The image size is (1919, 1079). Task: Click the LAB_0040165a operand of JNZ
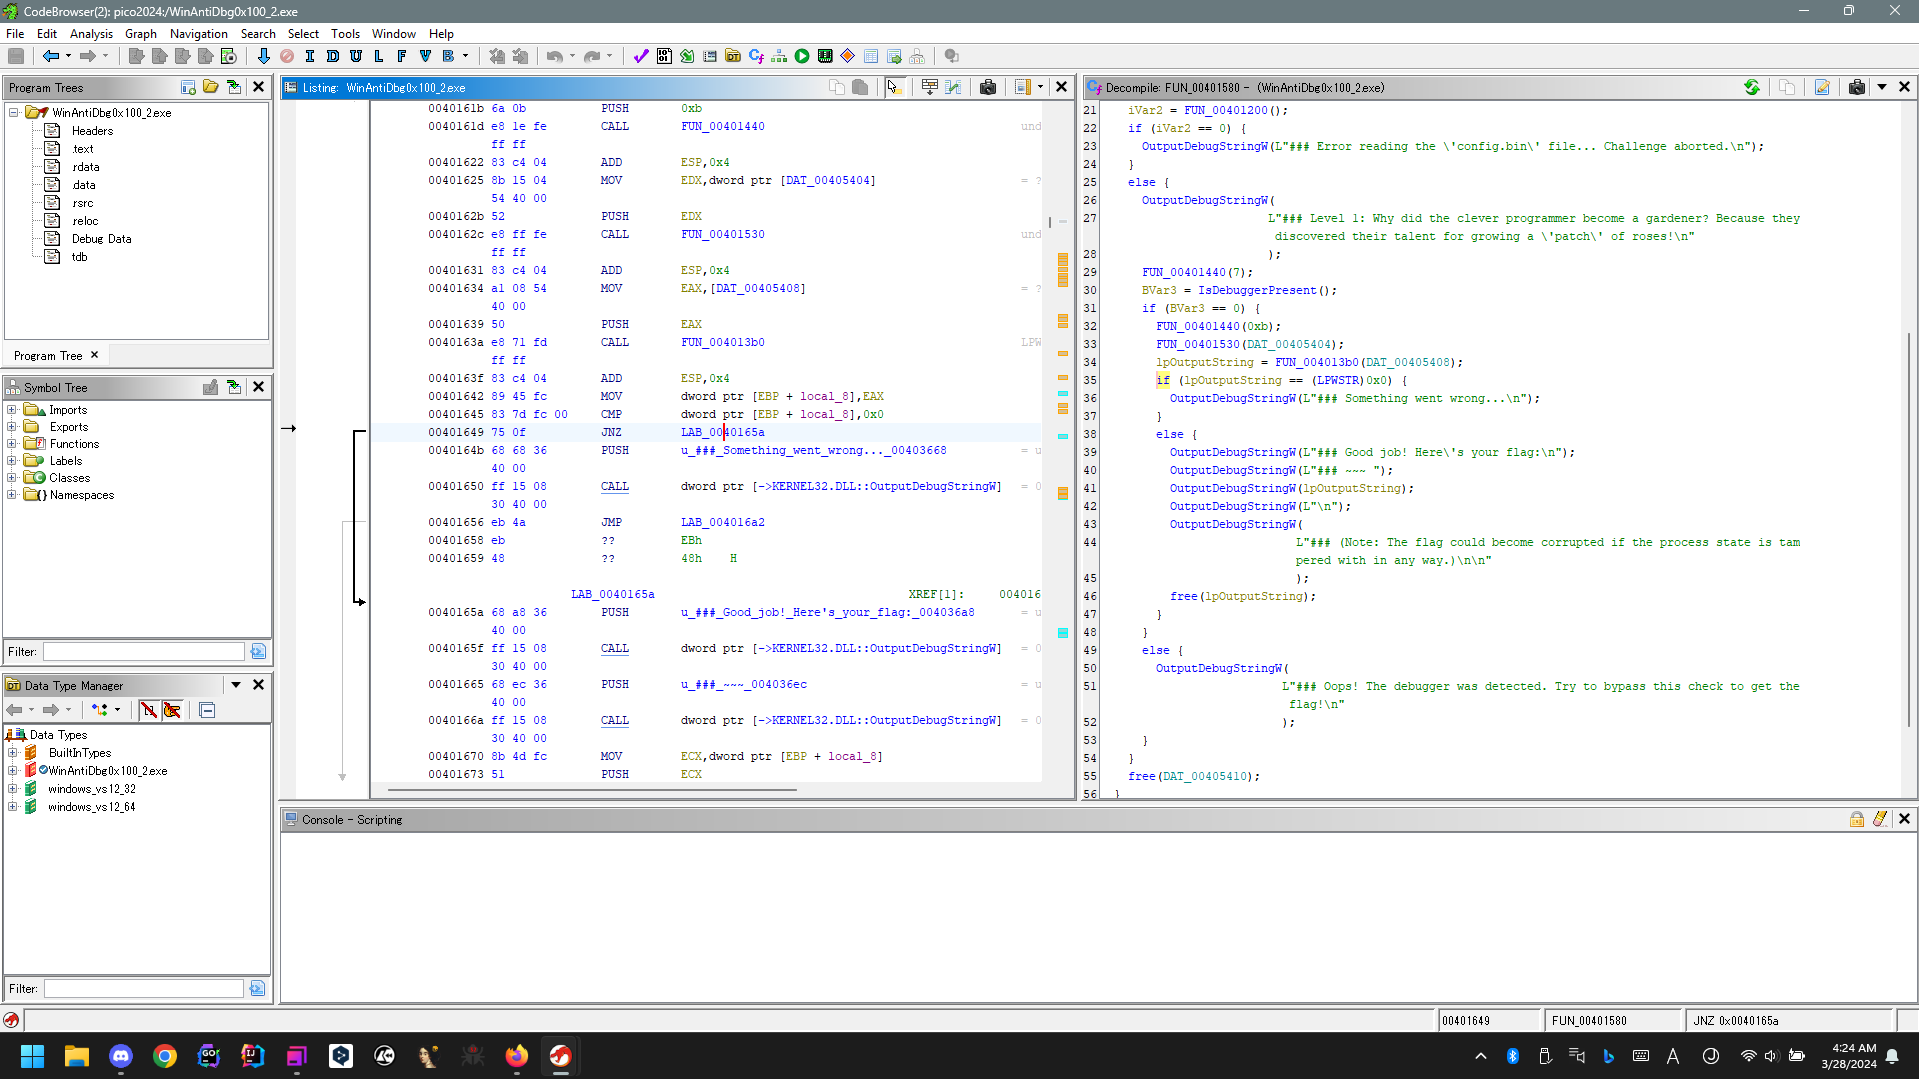click(x=722, y=432)
